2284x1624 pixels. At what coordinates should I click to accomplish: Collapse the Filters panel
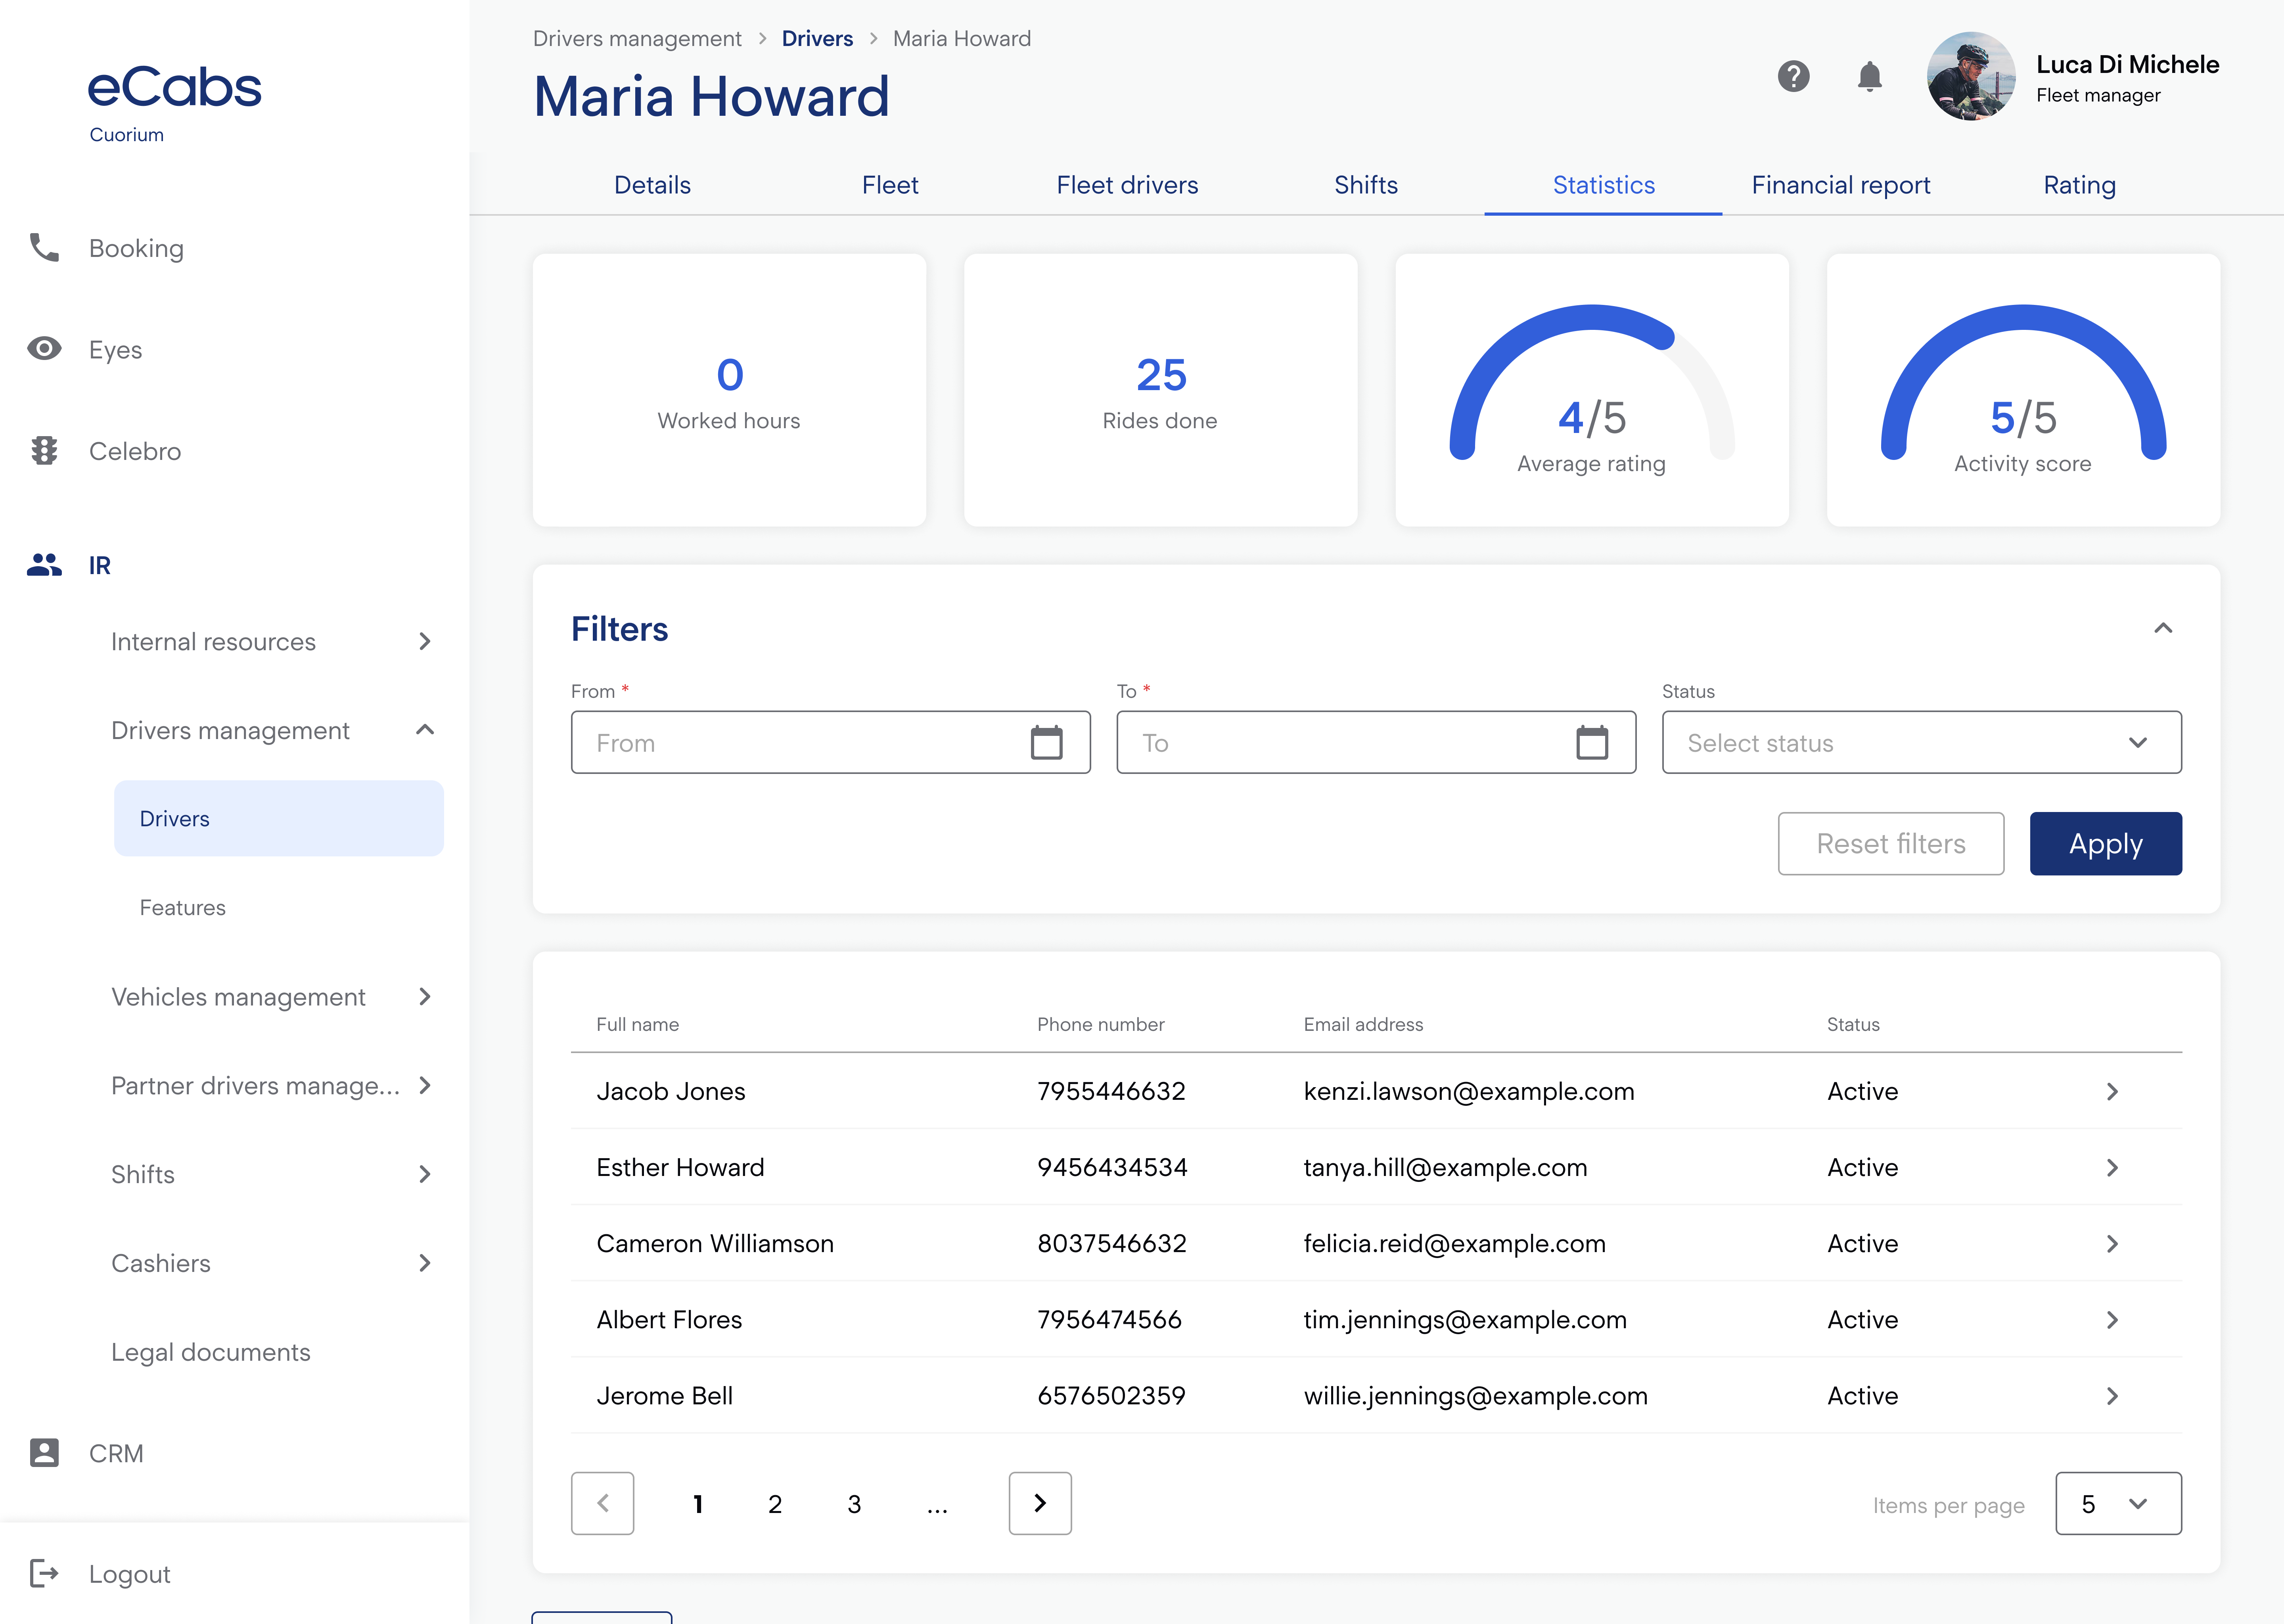click(2163, 628)
